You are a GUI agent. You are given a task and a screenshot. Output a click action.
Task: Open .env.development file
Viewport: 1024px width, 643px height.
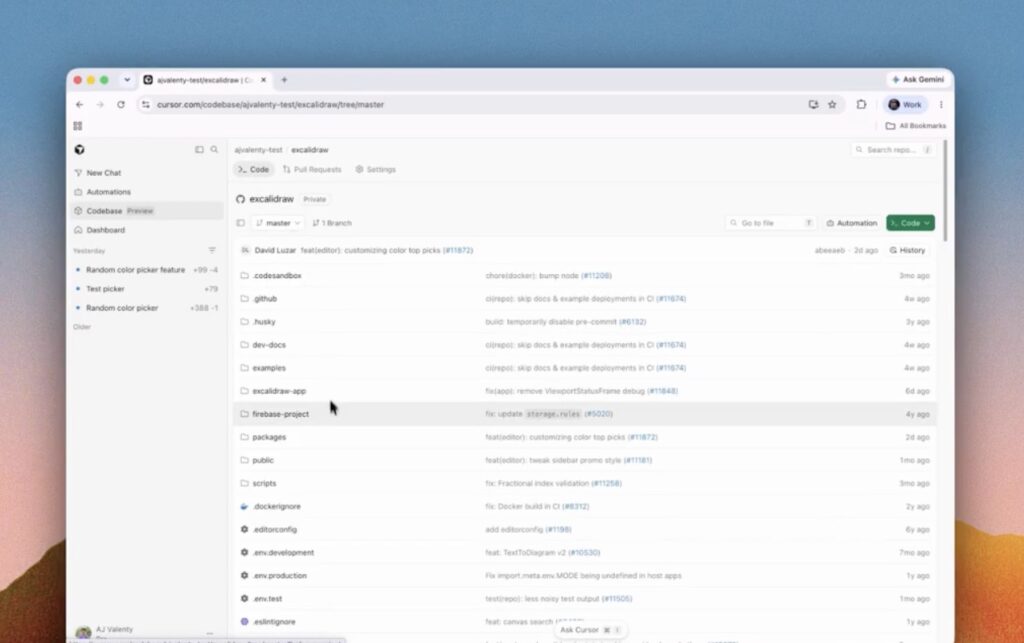[283, 553]
